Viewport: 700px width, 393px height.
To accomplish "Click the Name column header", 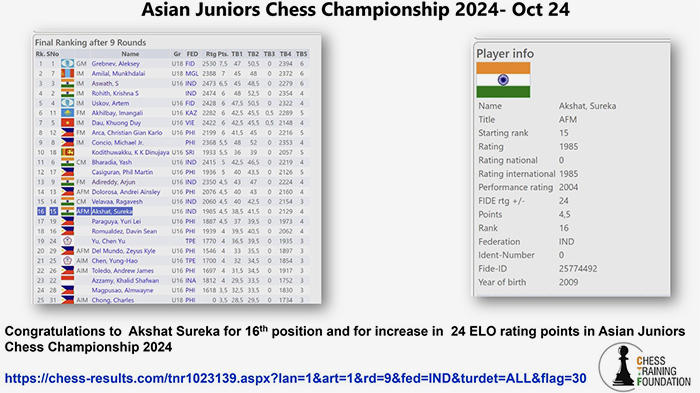I will coord(130,54).
